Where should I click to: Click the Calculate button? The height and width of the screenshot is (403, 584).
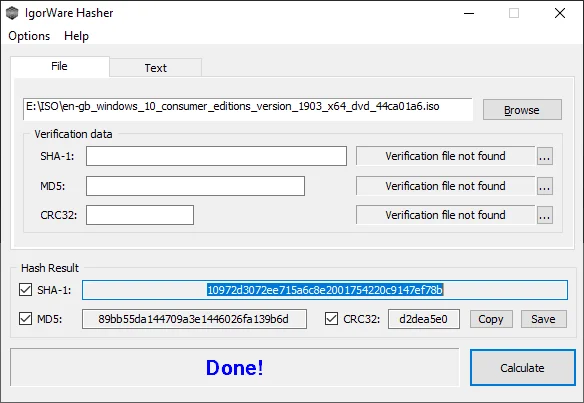pos(523,368)
